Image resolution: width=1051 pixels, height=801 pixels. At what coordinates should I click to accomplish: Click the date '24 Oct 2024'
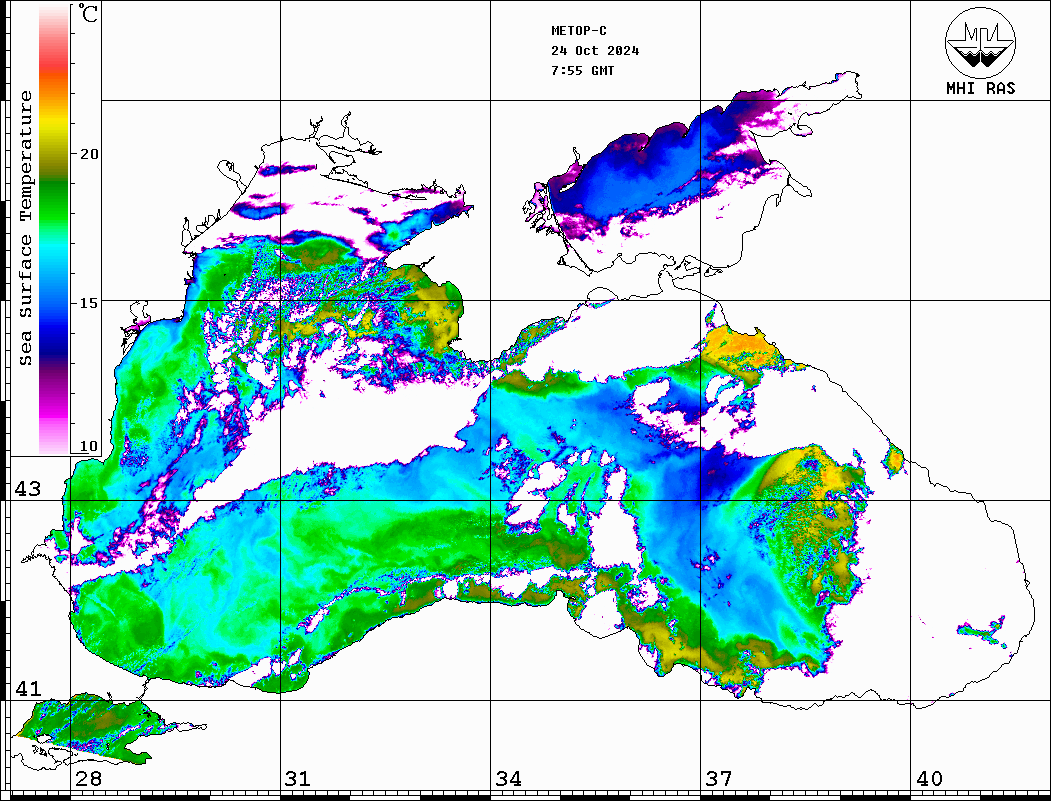[595, 51]
